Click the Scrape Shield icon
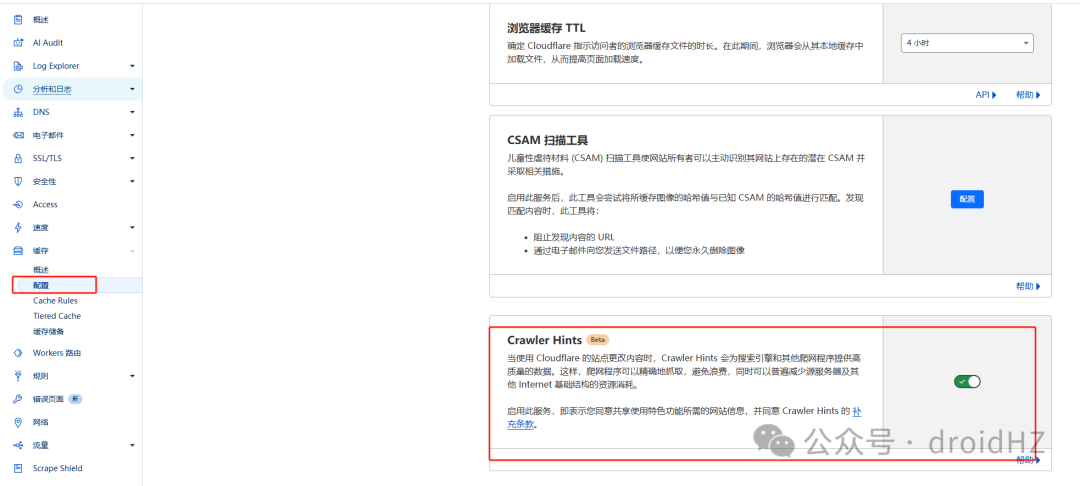The height and width of the screenshot is (486, 1080). click(18, 468)
